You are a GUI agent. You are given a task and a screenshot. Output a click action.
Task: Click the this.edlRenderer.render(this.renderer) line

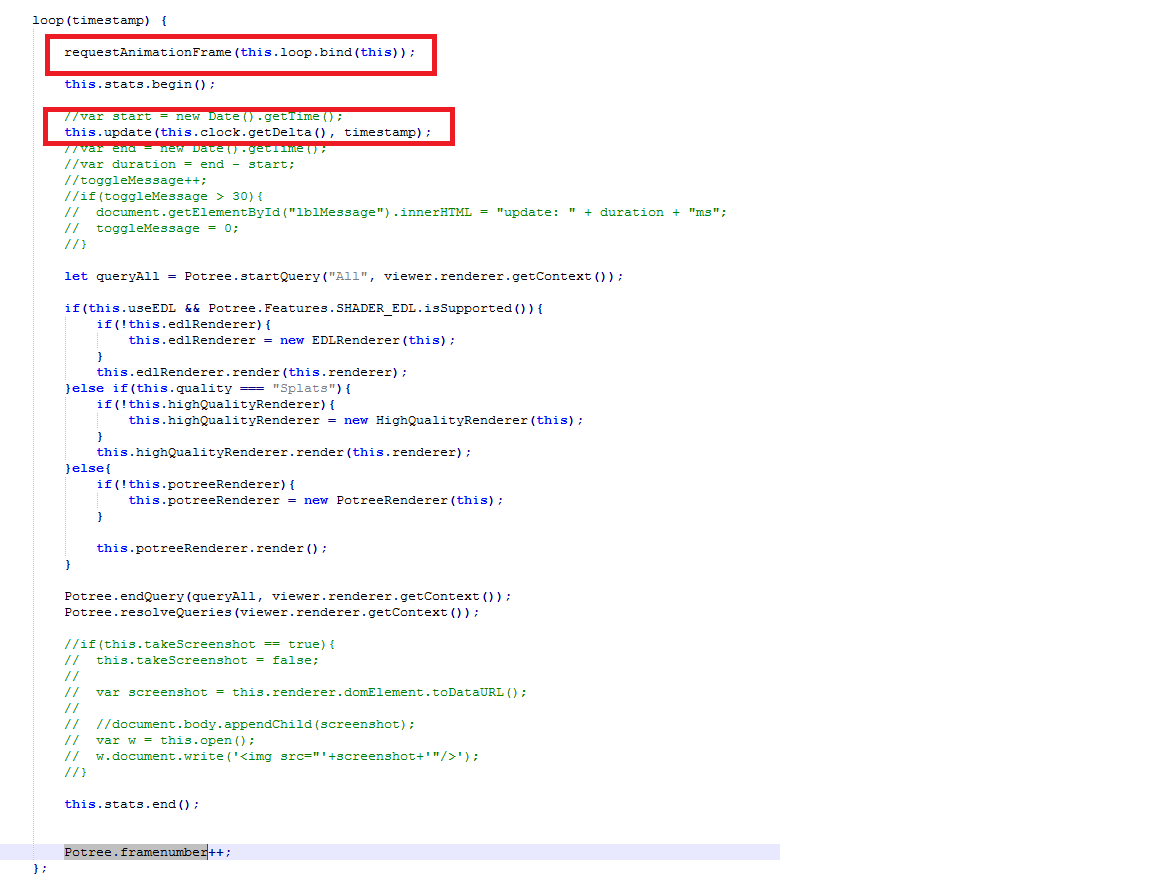pyautogui.click(x=251, y=372)
